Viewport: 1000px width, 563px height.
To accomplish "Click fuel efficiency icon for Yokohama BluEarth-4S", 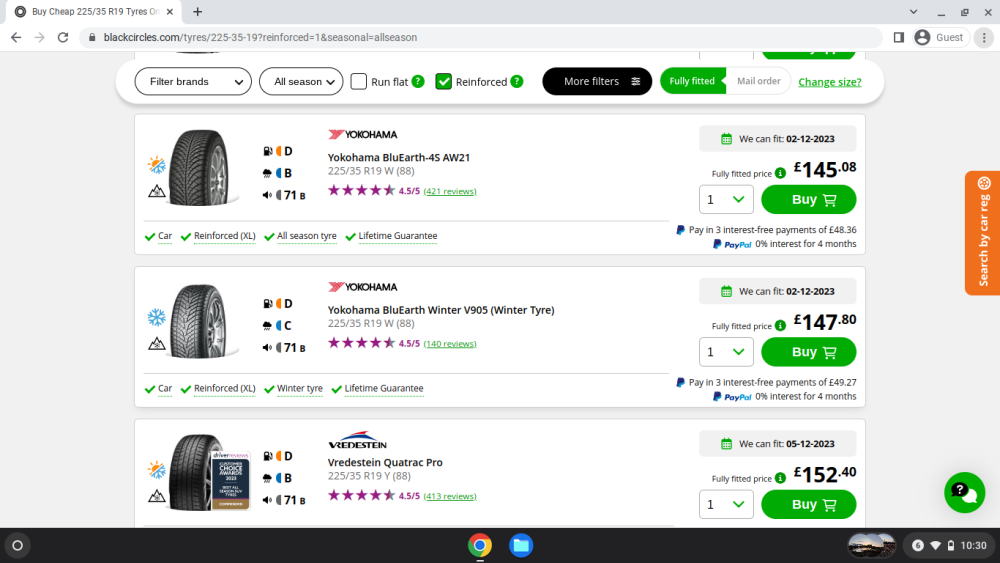I will point(268,151).
